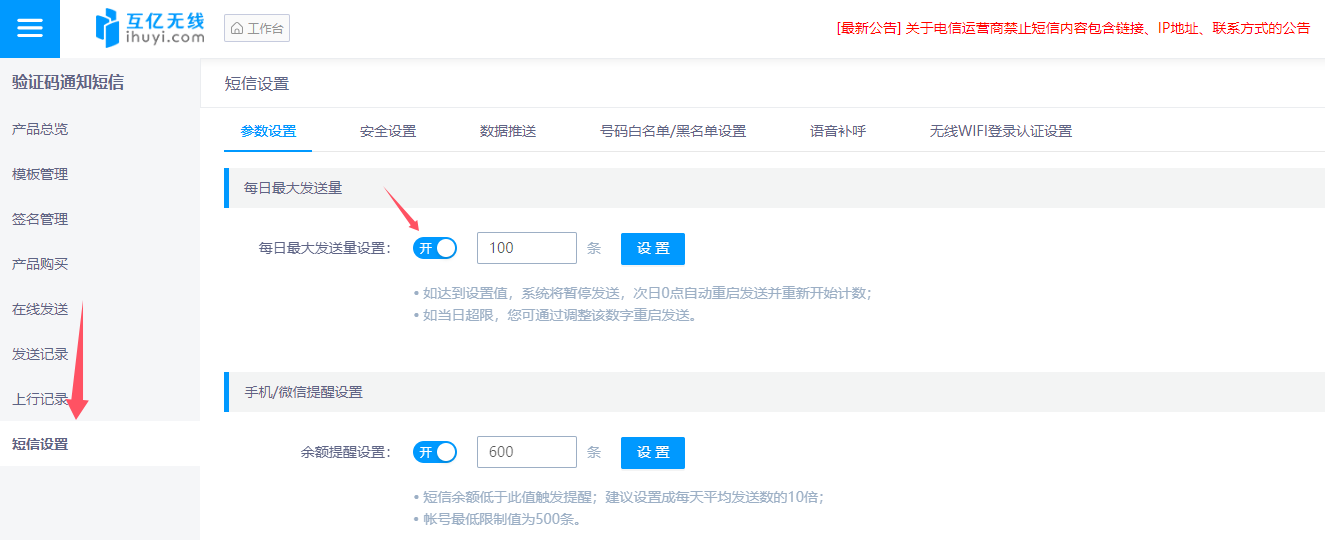1325x540 pixels.
Task: Toggle the 余额提醒设置 switch
Action: [x=435, y=452]
